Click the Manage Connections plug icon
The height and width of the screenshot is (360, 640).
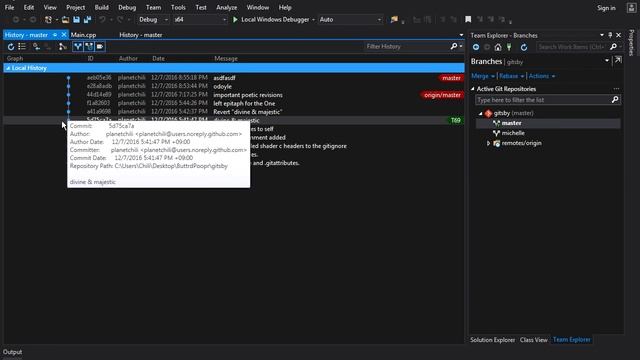pyautogui.click(x=509, y=47)
